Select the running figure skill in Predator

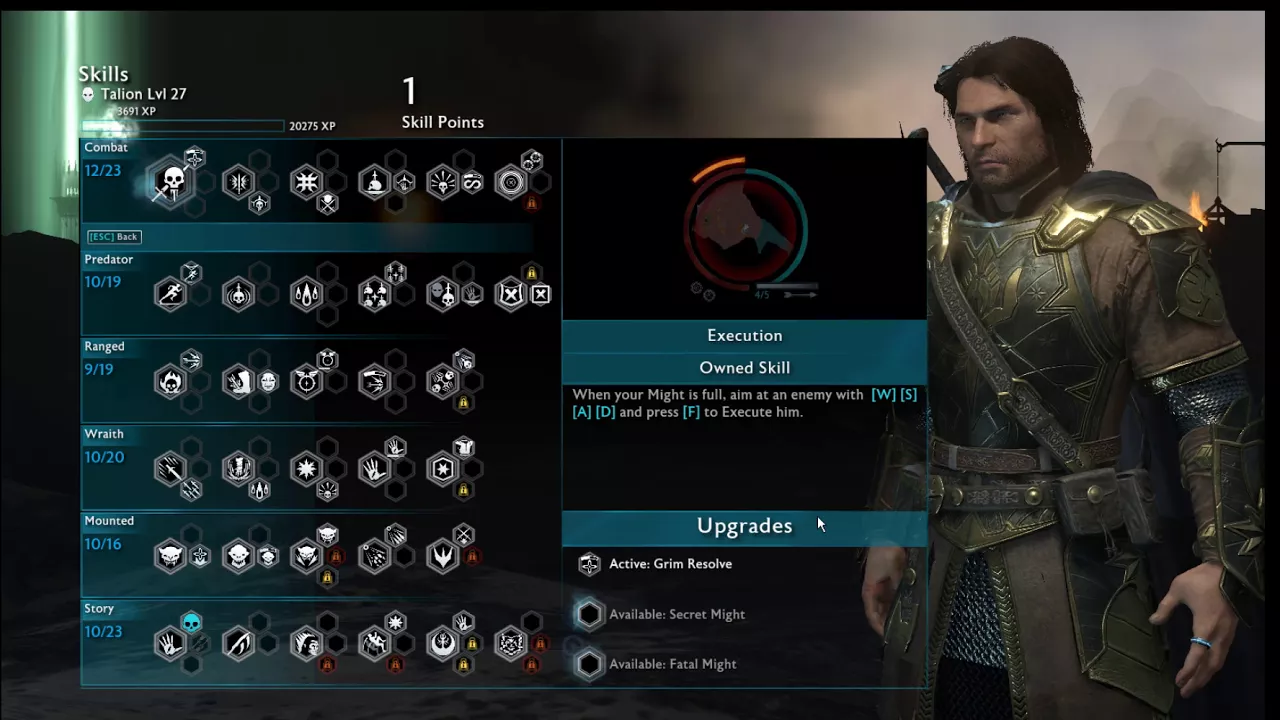(171, 294)
